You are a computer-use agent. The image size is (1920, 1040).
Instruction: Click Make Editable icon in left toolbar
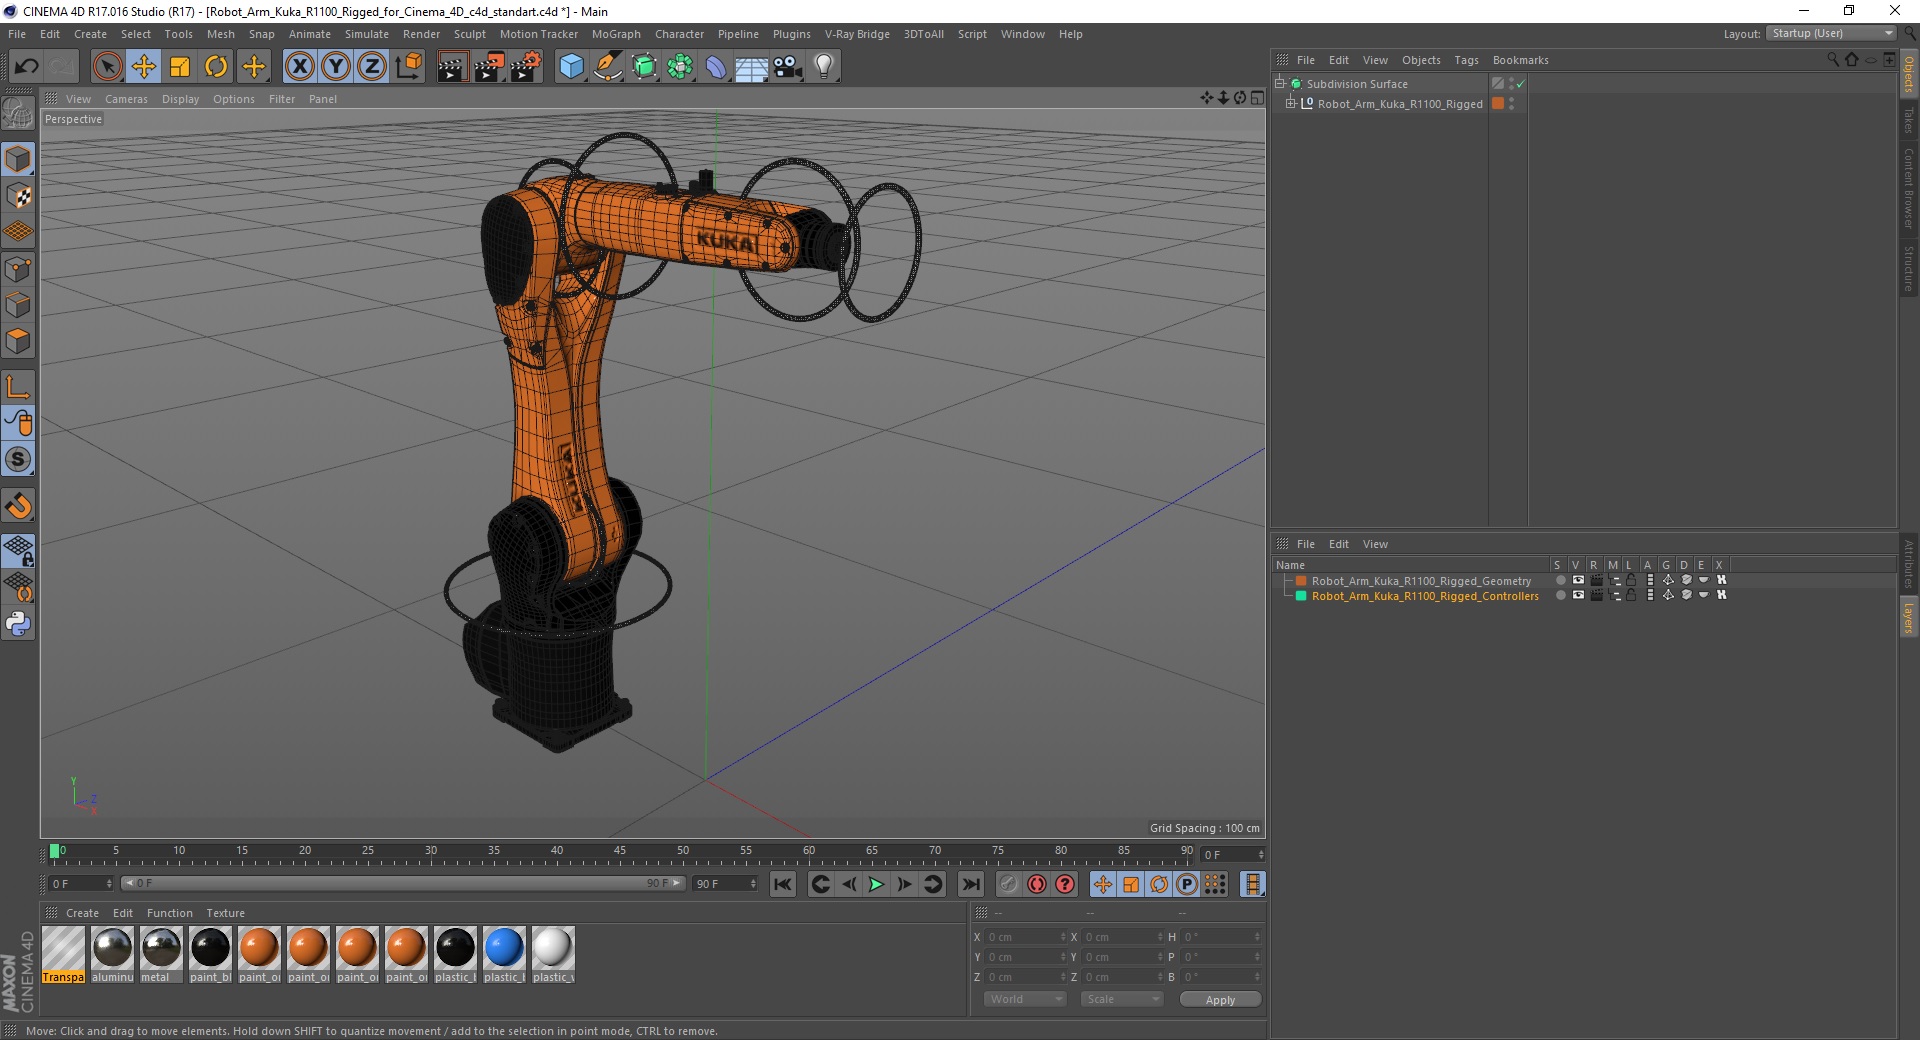click(18, 113)
